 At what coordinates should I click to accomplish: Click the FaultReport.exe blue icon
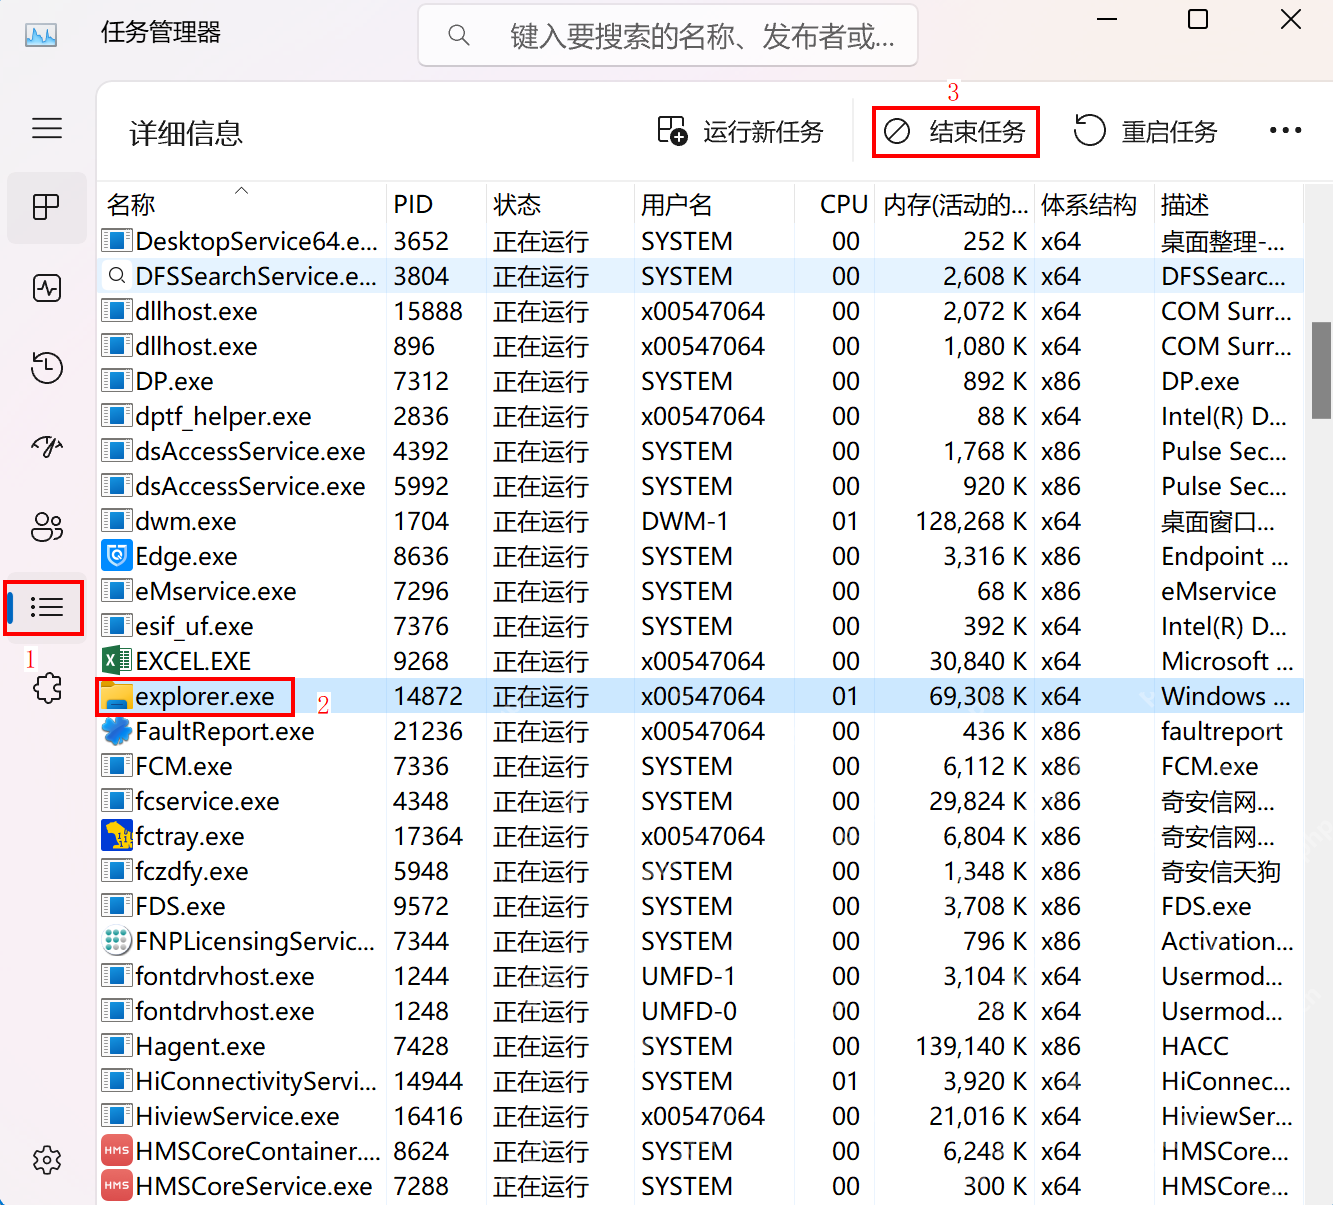[117, 731]
